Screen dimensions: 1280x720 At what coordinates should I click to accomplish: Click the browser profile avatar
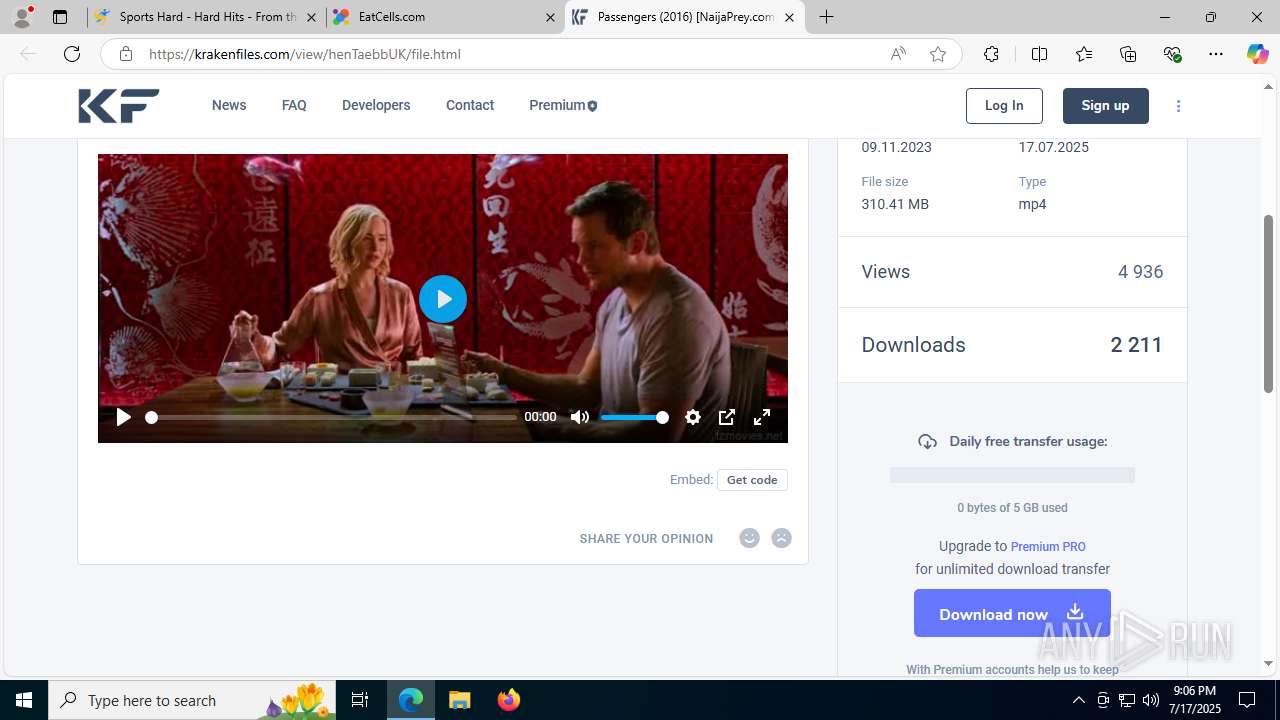(22, 17)
